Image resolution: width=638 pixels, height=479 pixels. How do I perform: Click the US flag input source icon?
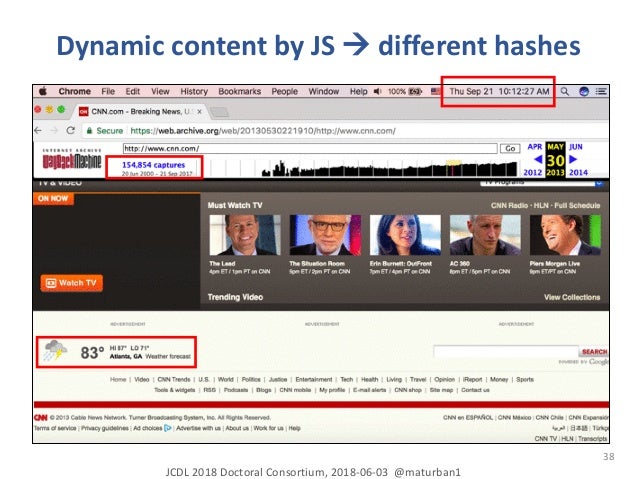[x=436, y=91]
